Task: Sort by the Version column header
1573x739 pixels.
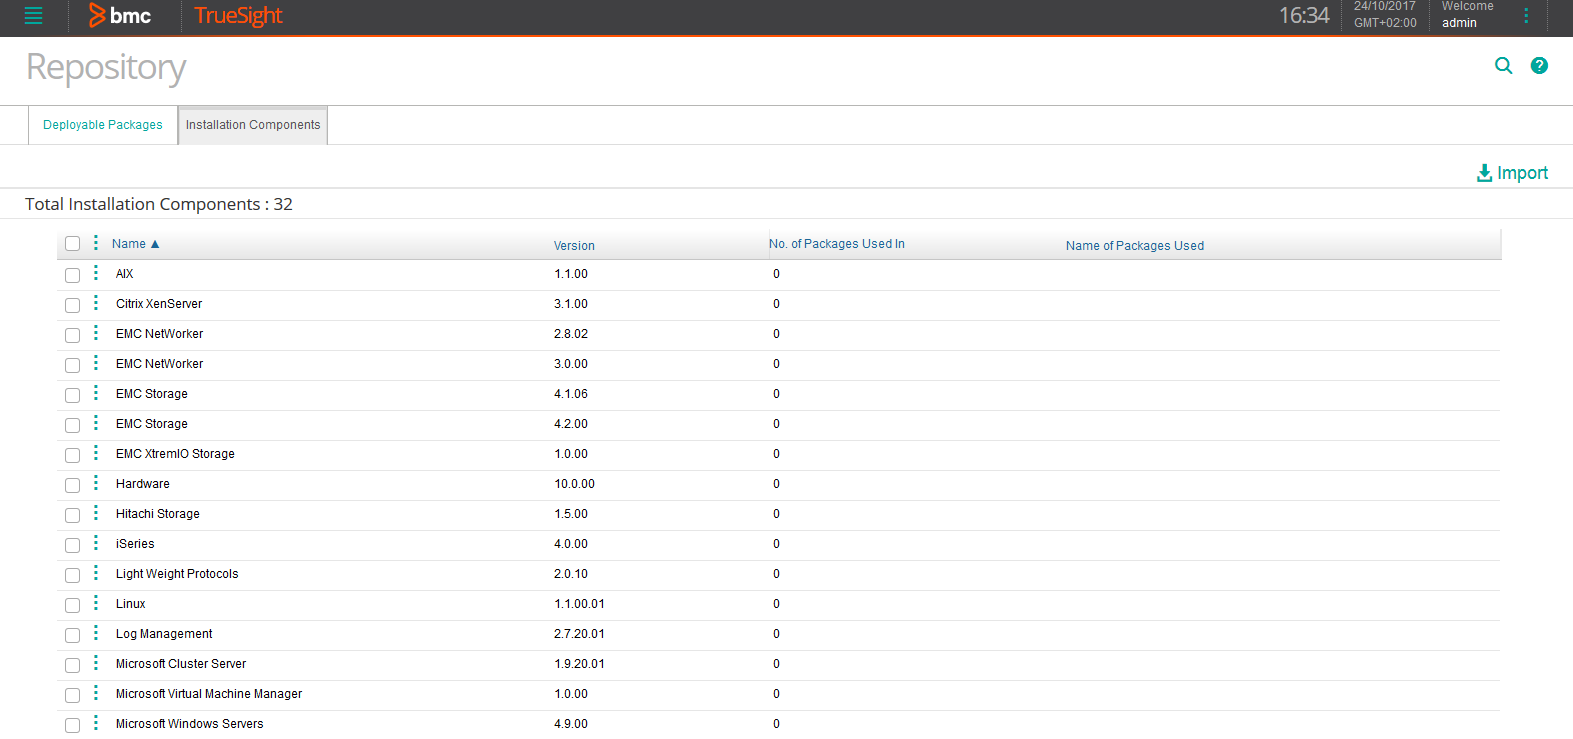Action: (574, 246)
